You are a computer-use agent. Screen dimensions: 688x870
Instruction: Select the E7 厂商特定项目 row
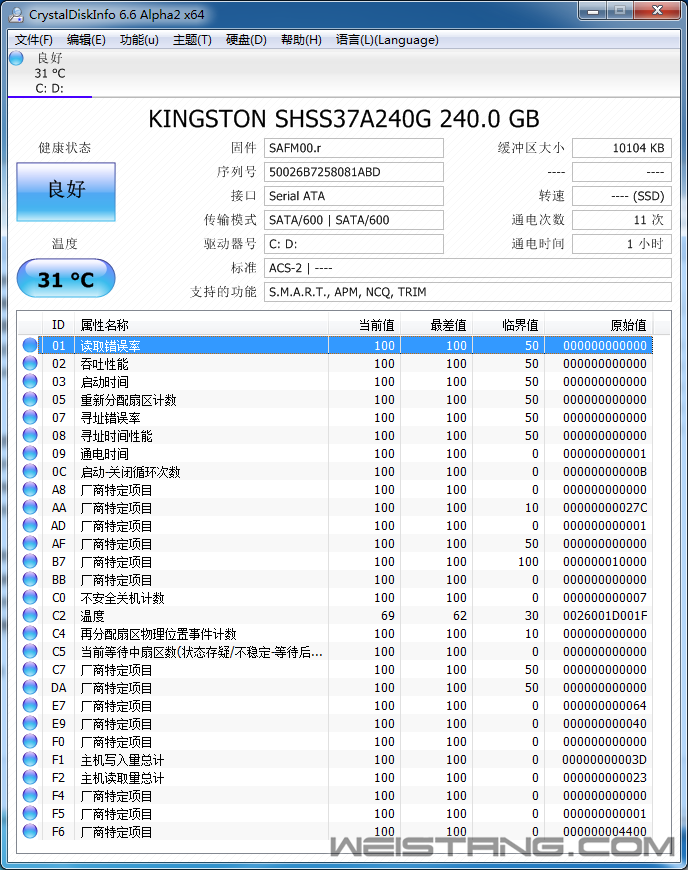(x=335, y=706)
